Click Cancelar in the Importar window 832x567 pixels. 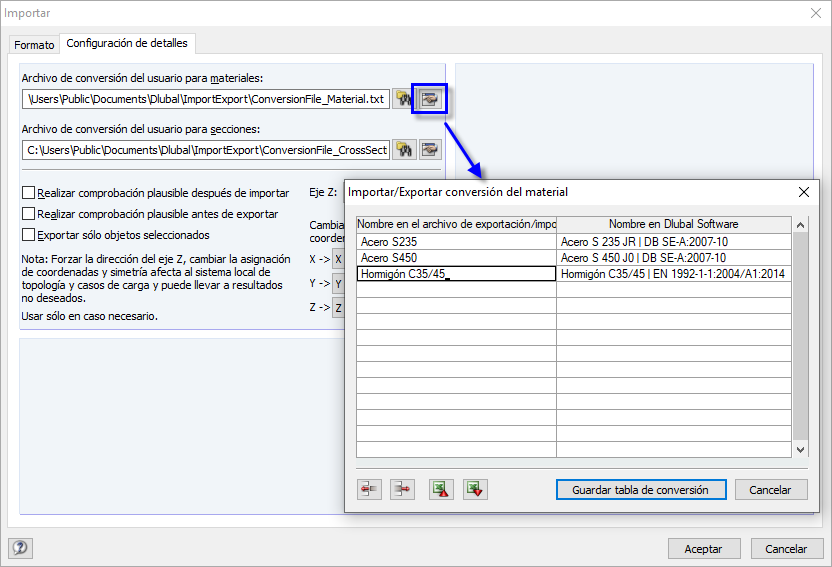(786, 548)
